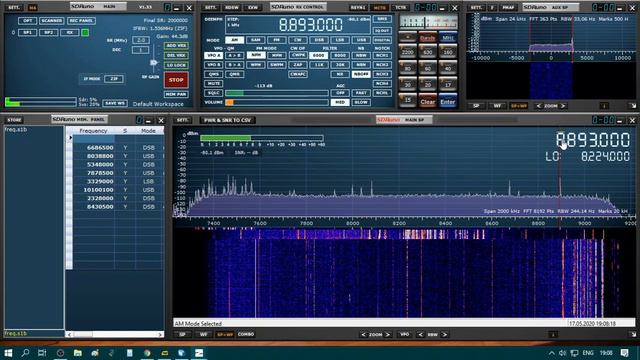The width and height of the screenshot is (640, 360).
Task: Select DIGITAL mode
Action: coord(382,40)
